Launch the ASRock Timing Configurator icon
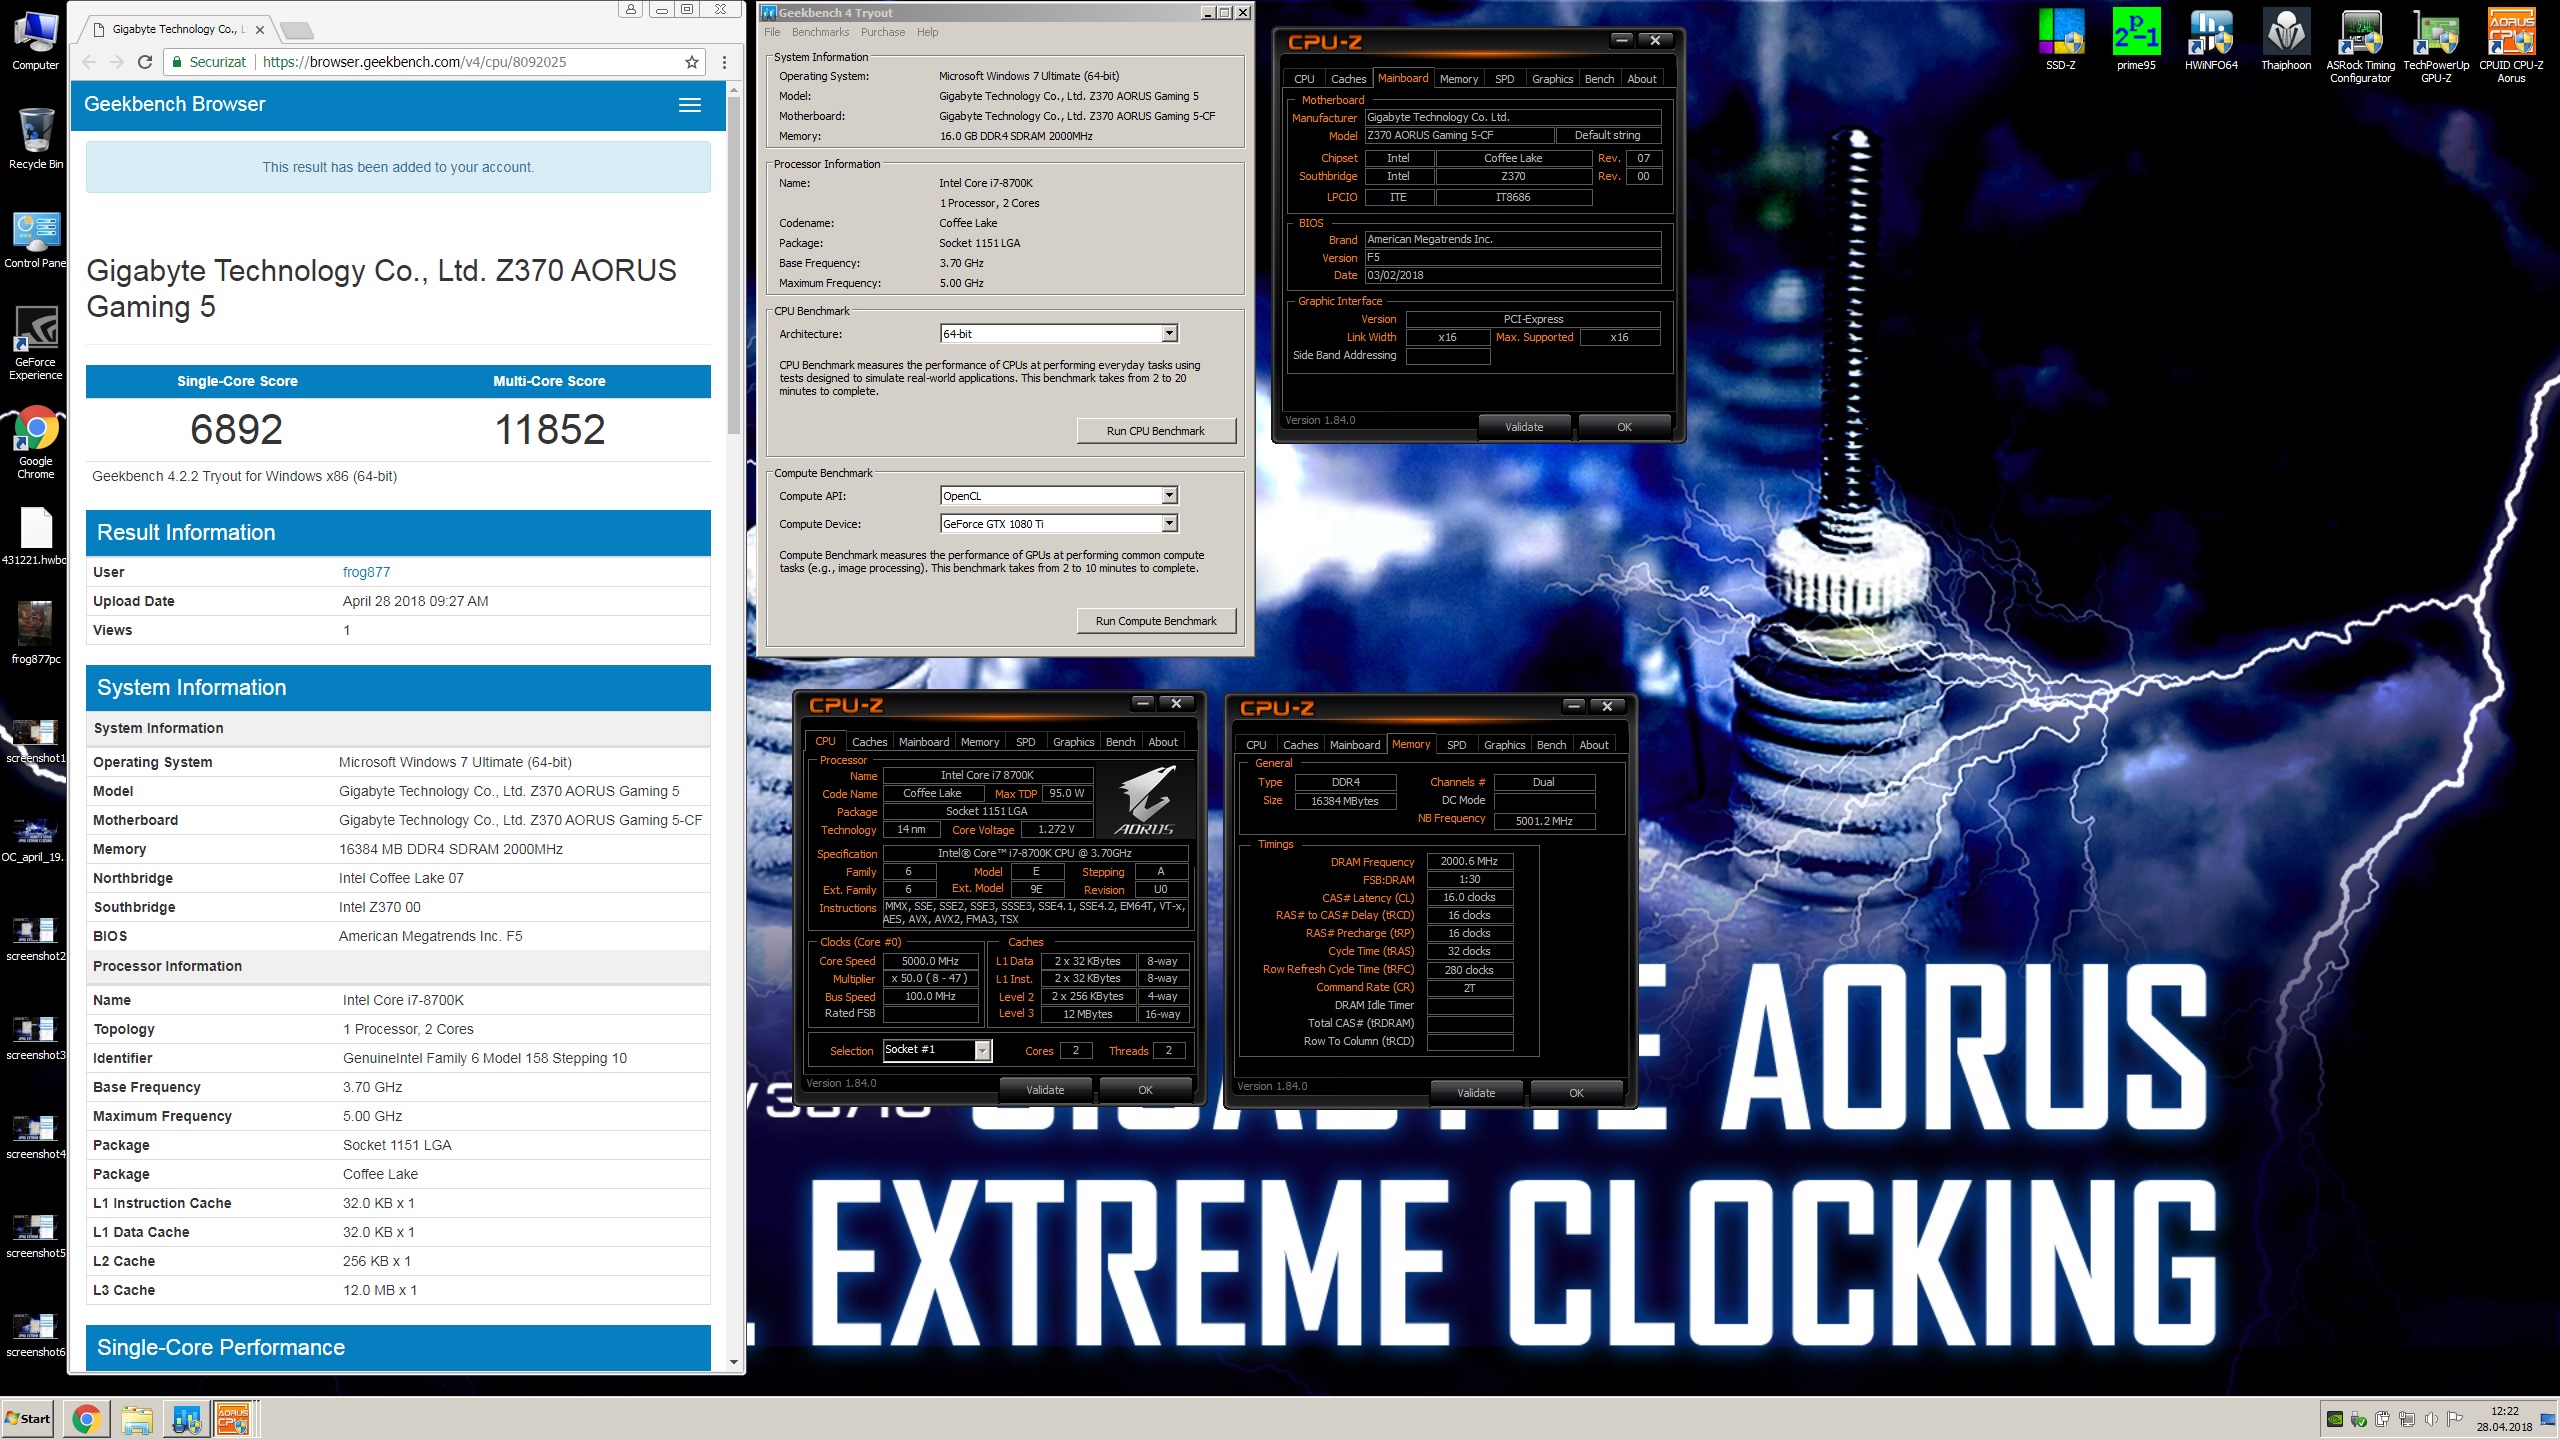2560x1440 pixels. pos(2361,46)
